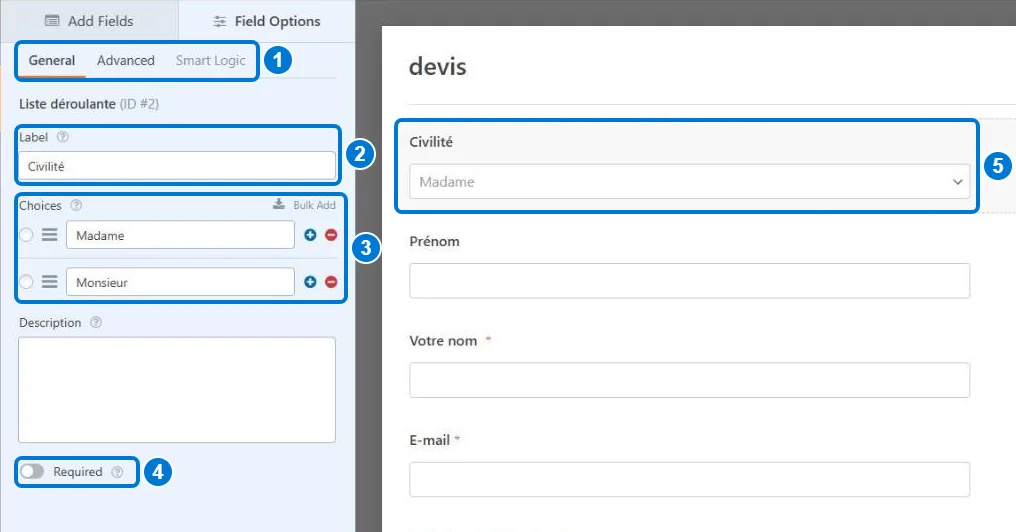Image resolution: width=1016 pixels, height=532 pixels.
Task: Click the Bulk Add download icon
Action: click(x=279, y=204)
